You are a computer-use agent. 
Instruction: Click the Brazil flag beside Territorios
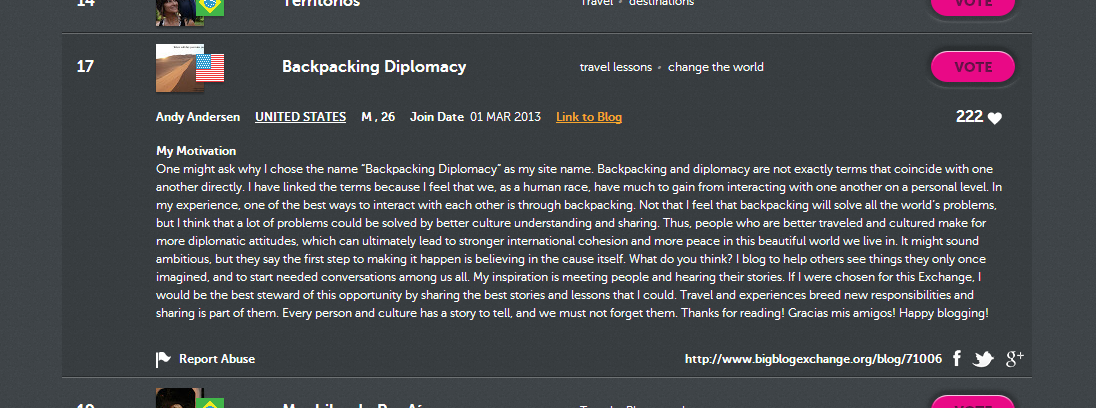(210, 6)
